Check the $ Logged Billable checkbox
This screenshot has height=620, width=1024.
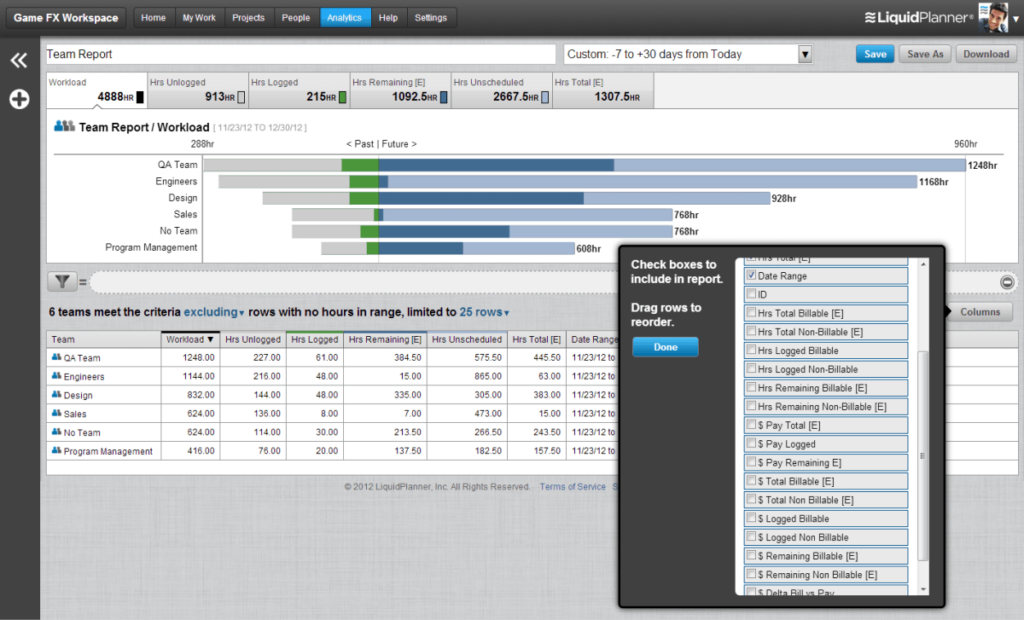752,518
